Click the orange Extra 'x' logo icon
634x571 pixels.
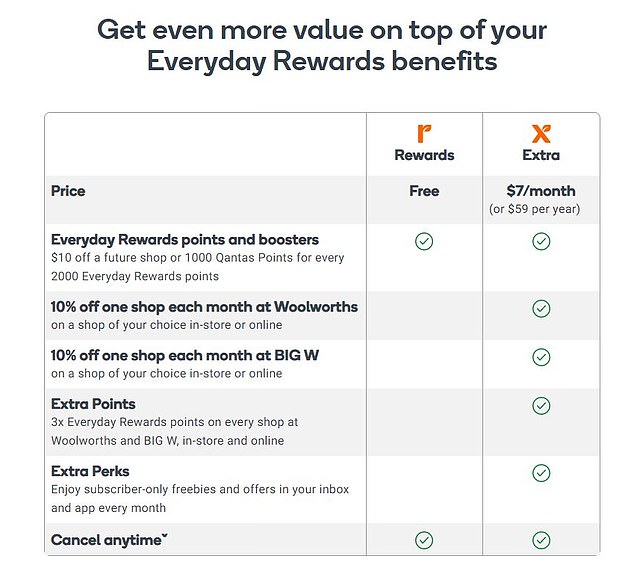541,133
